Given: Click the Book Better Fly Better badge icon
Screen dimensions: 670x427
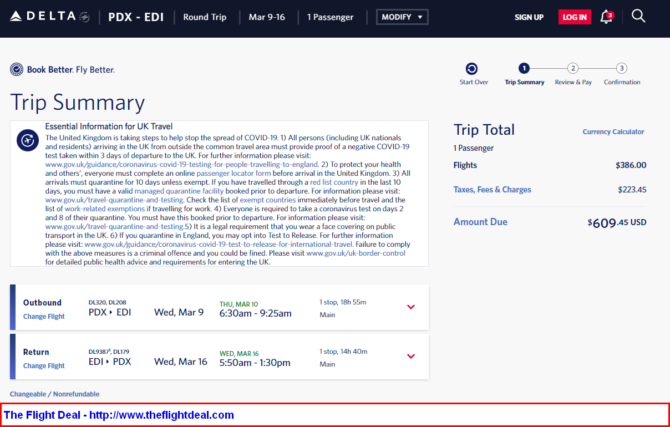Looking at the screenshot, I should 17,69.
